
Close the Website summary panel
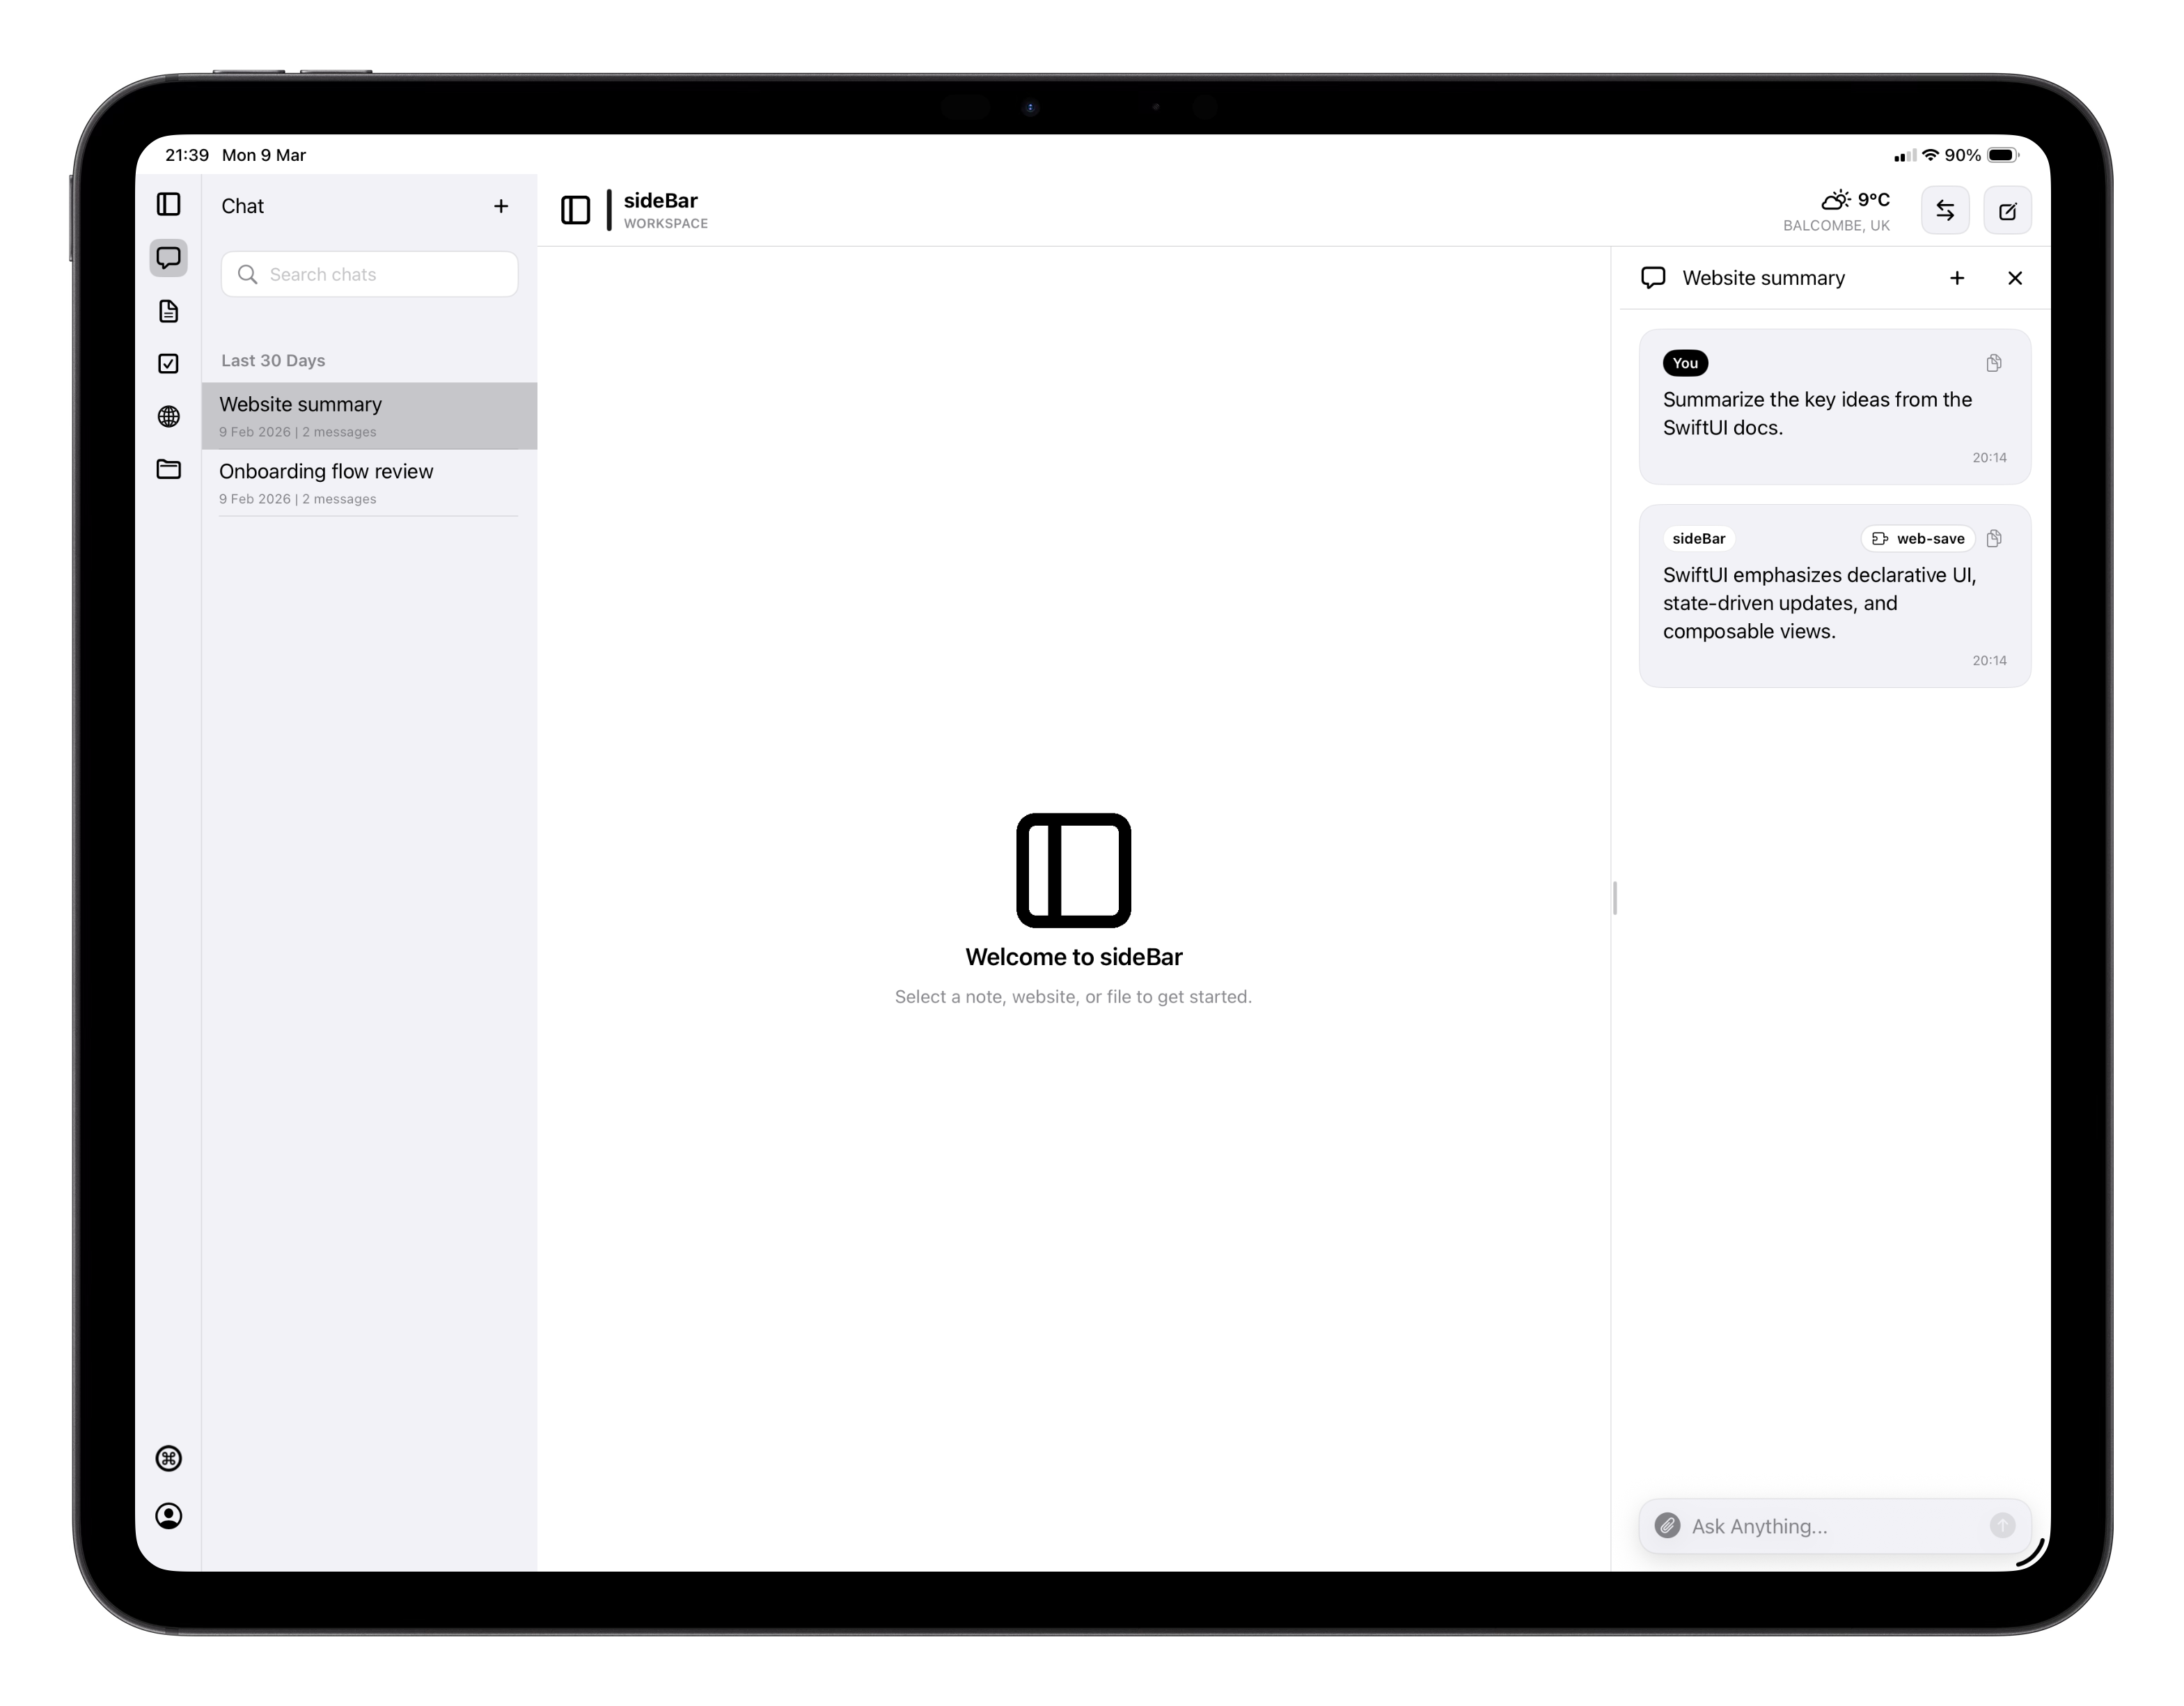pyautogui.click(x=2015, y=278)
